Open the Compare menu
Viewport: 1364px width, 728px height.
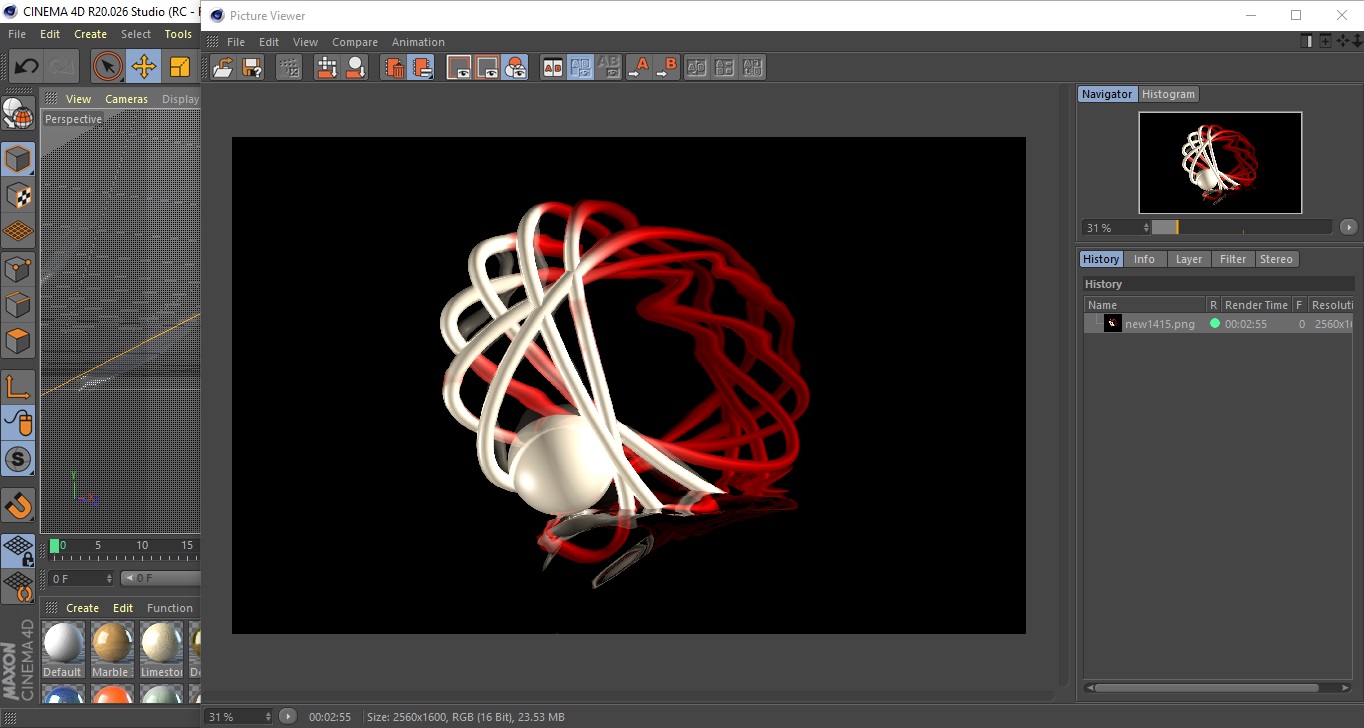pos(354,42)
